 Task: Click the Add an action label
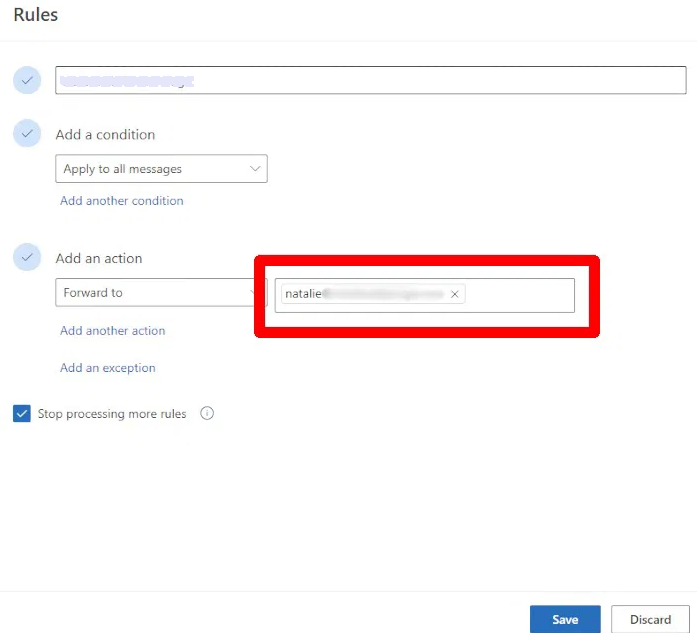pos(99,258)
